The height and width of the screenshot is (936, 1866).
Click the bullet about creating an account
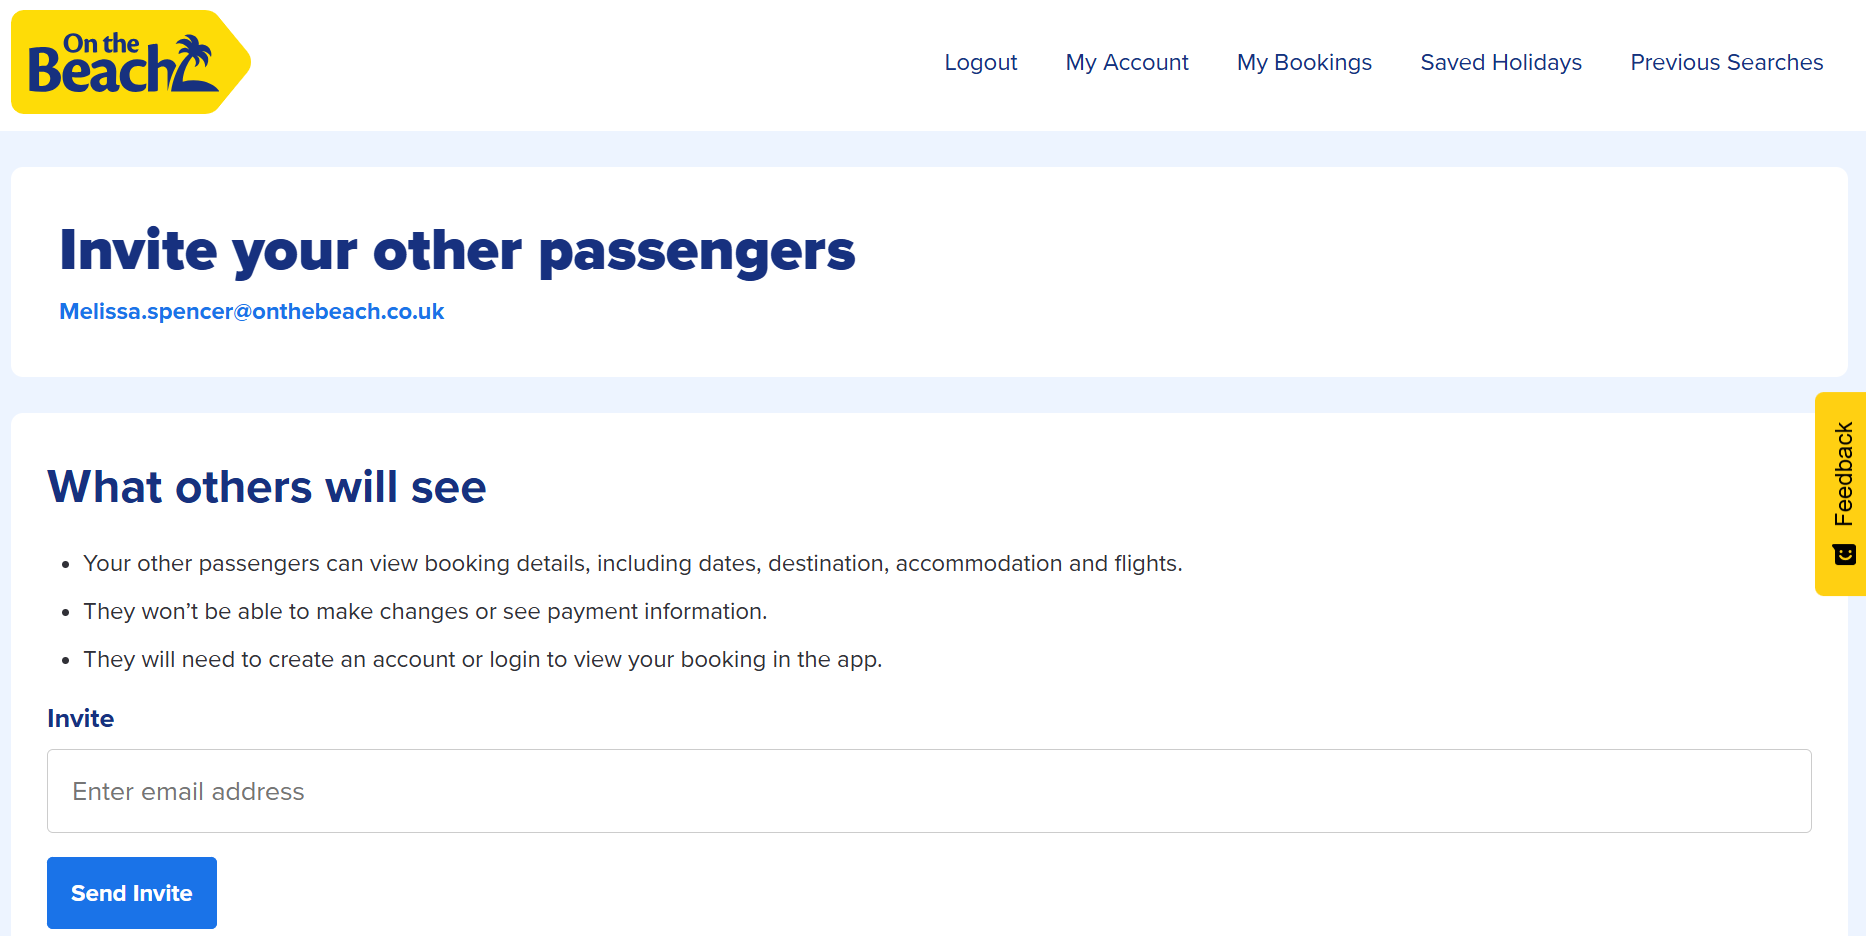tap(482, 659)
